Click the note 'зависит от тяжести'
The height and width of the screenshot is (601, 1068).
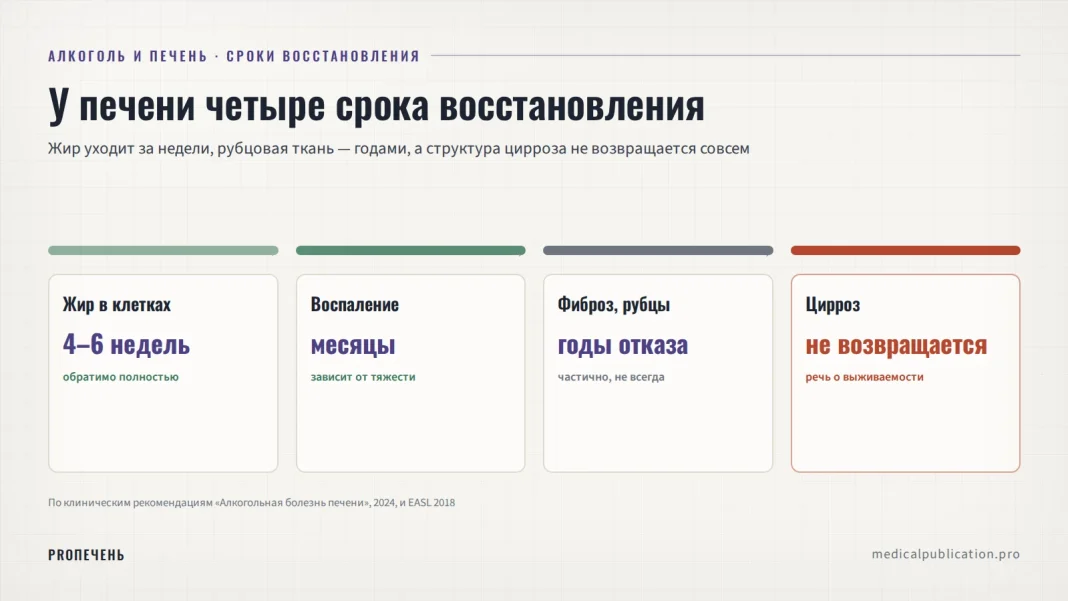pos(363,377)
